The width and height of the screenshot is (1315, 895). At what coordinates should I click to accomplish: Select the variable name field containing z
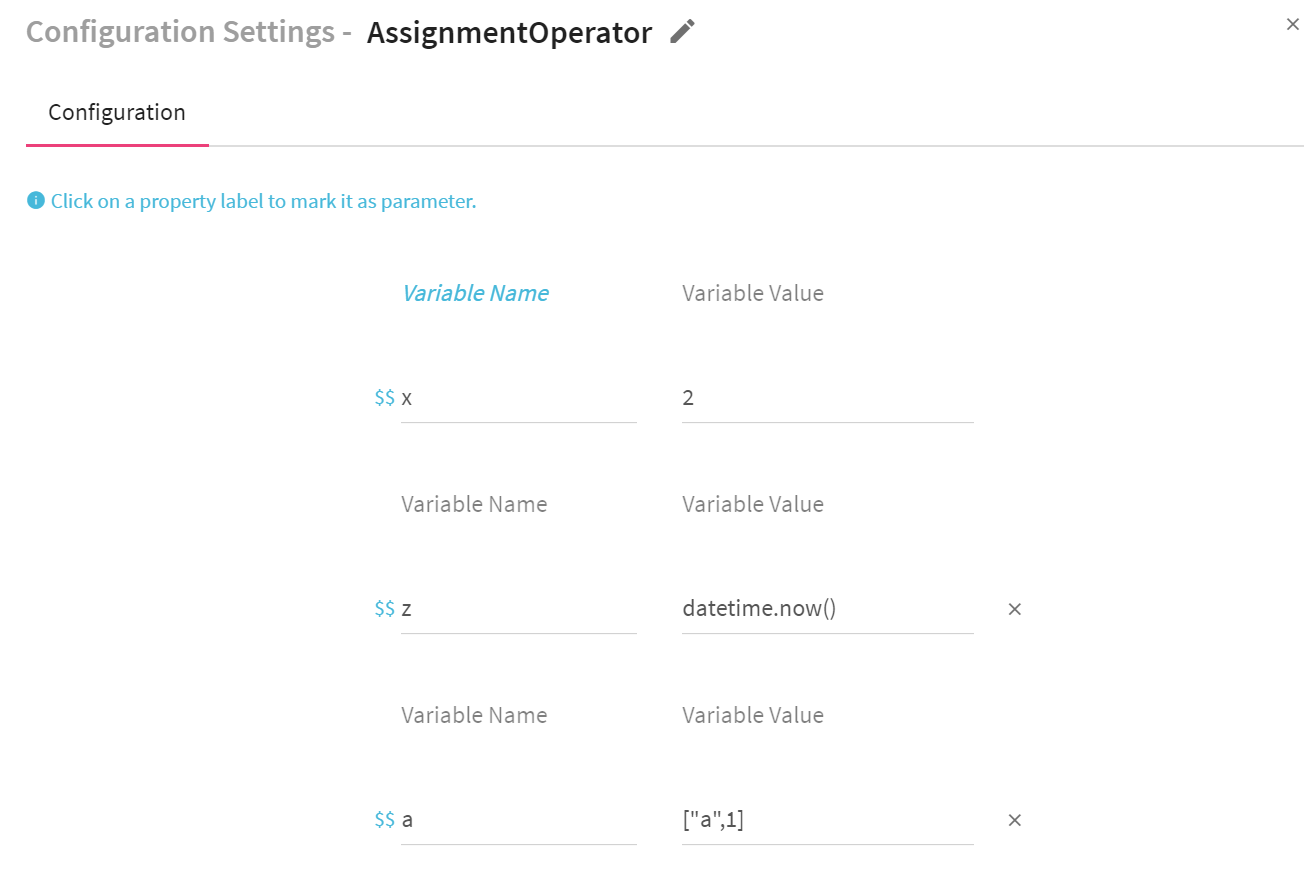[x=518, y=609]
